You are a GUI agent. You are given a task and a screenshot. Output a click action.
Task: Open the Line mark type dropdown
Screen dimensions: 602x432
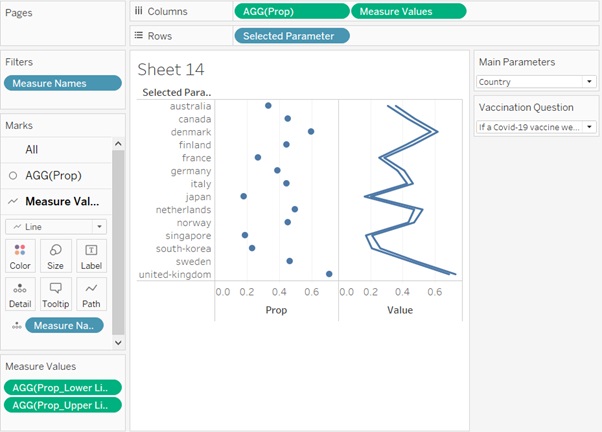(x=57, y=227)
